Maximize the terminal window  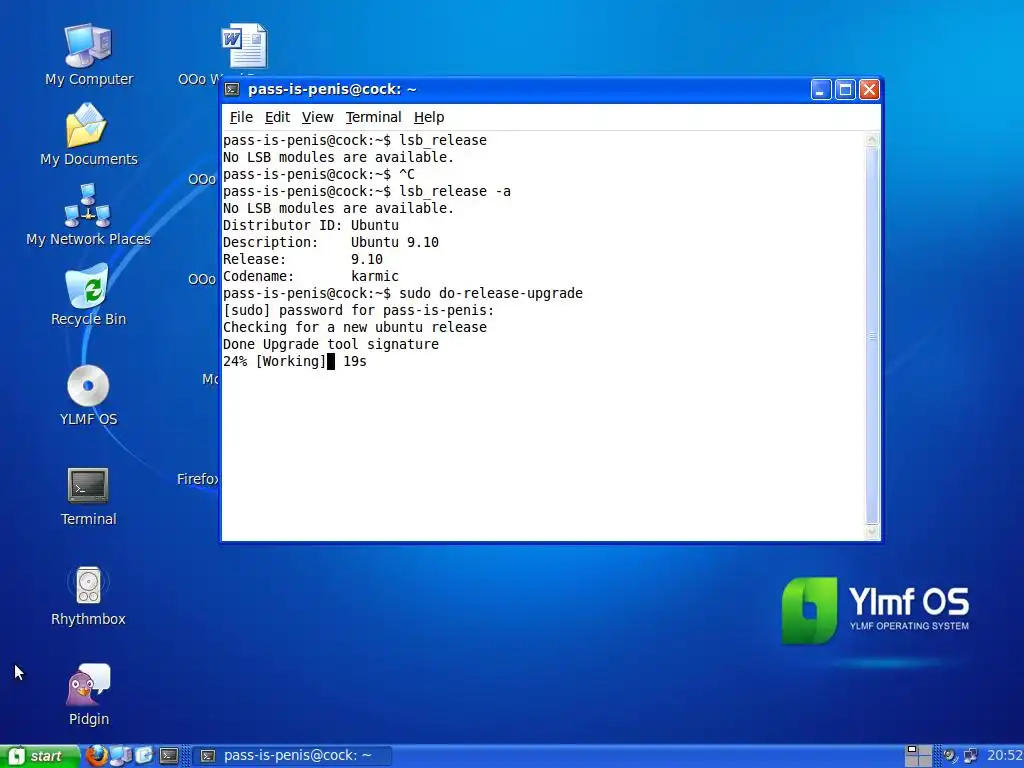(845, 89)
